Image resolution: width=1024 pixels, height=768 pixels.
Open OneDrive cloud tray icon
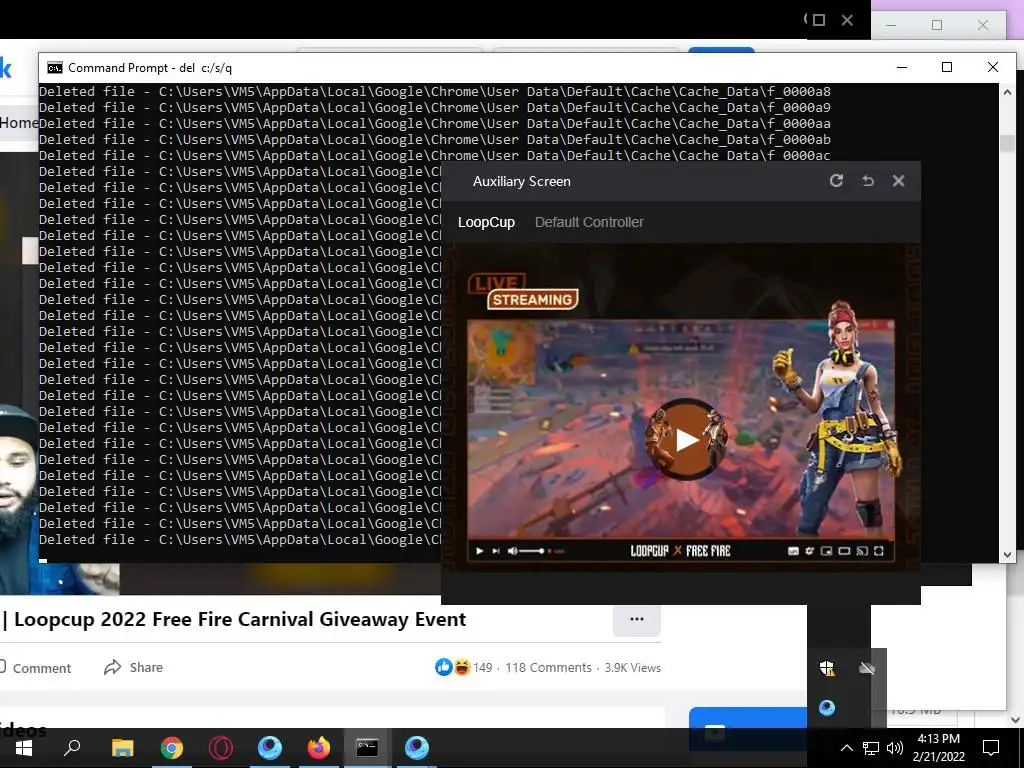point(867,668)
